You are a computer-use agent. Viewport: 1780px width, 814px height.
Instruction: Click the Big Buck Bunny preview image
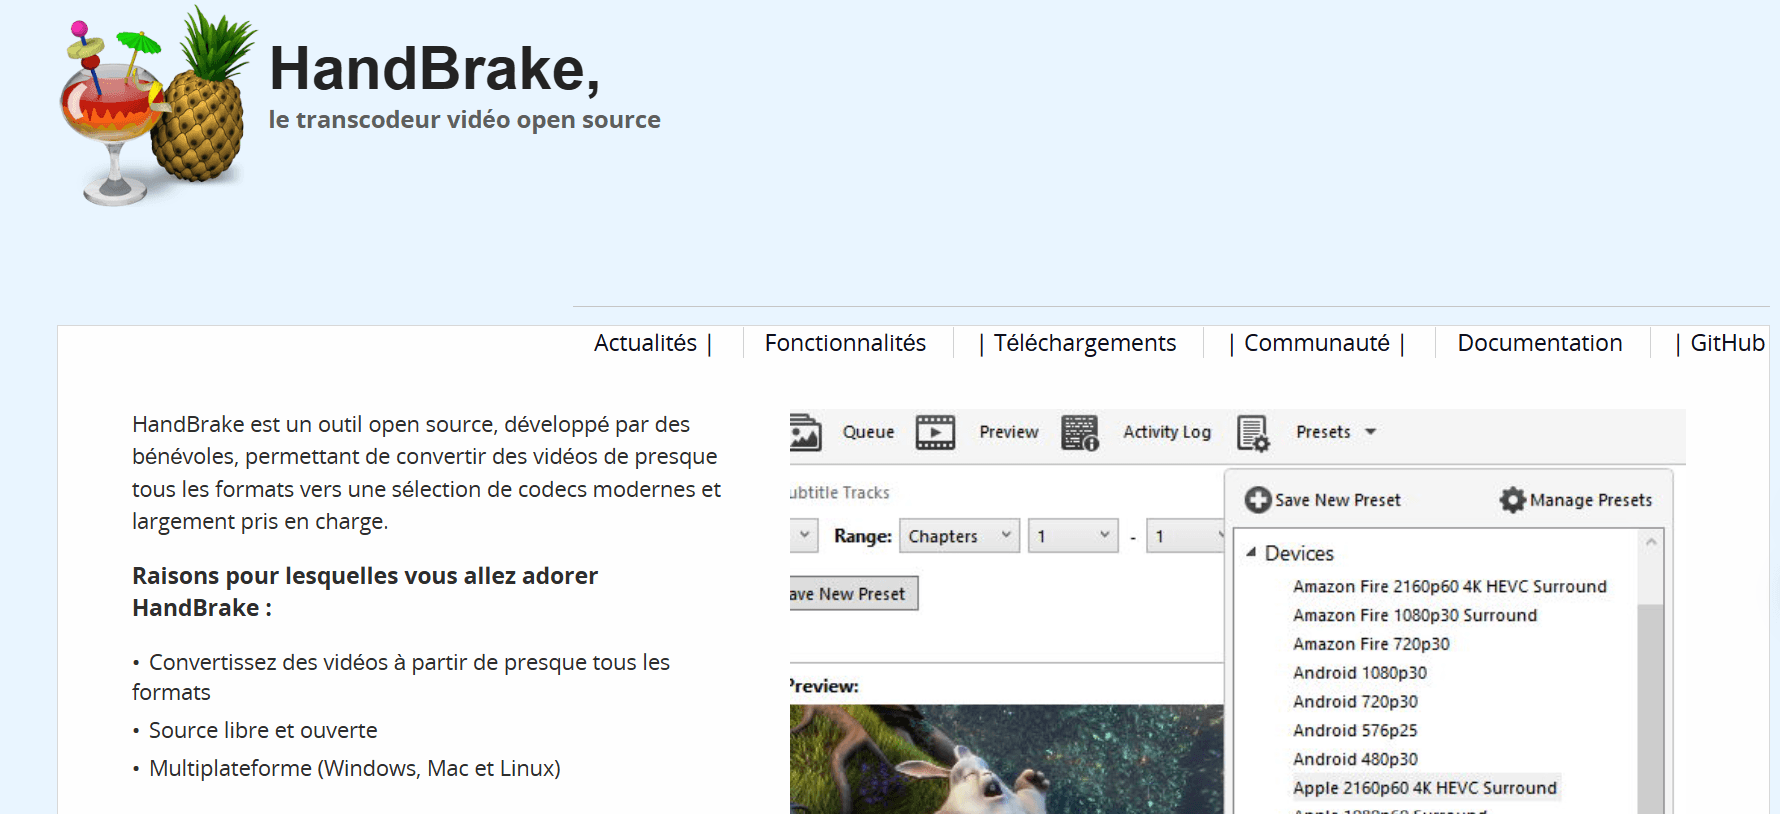[1006, 759]
